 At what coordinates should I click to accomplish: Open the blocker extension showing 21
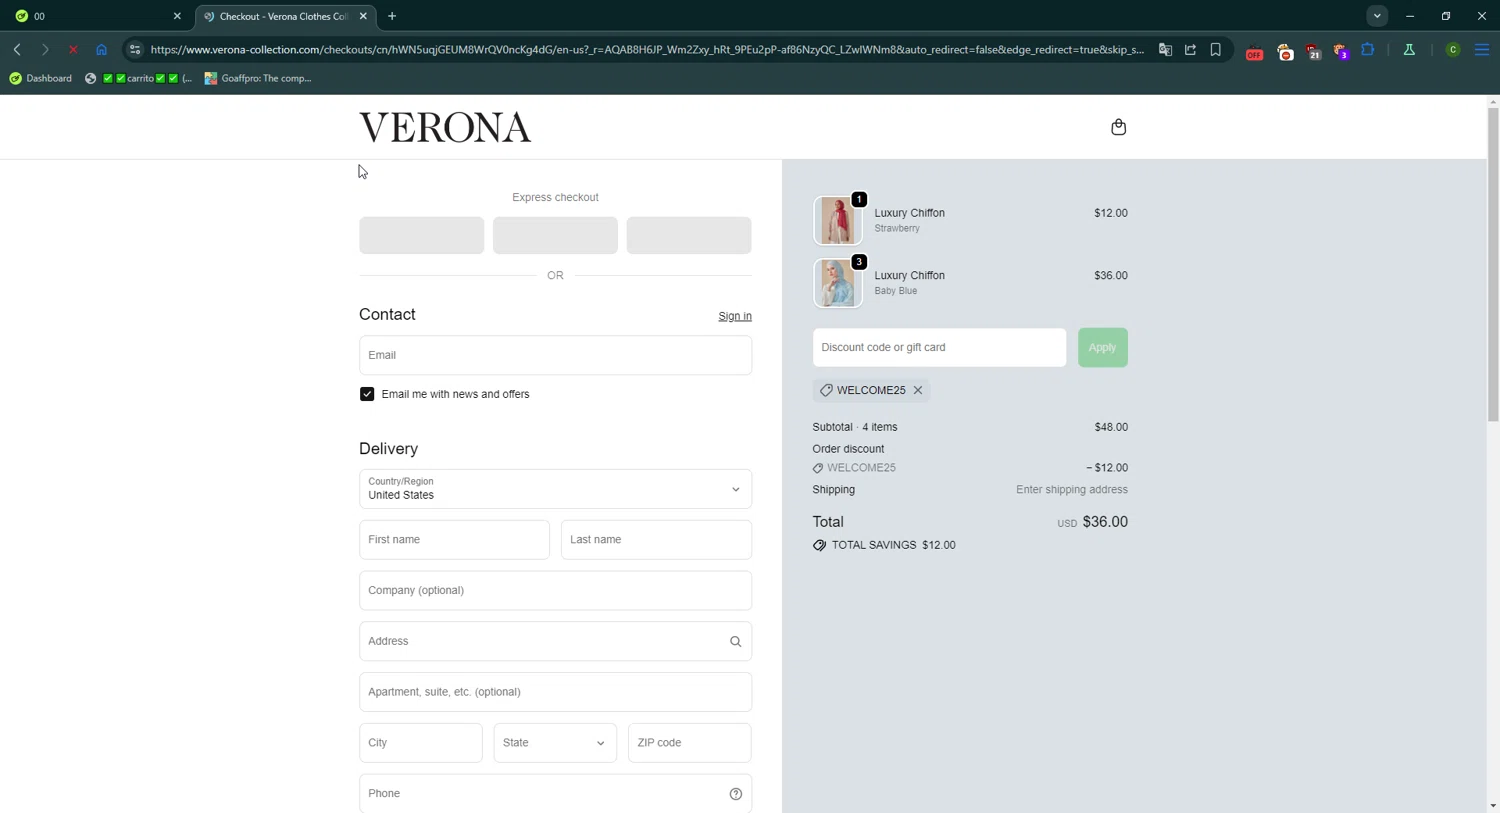click(1313, 52)
